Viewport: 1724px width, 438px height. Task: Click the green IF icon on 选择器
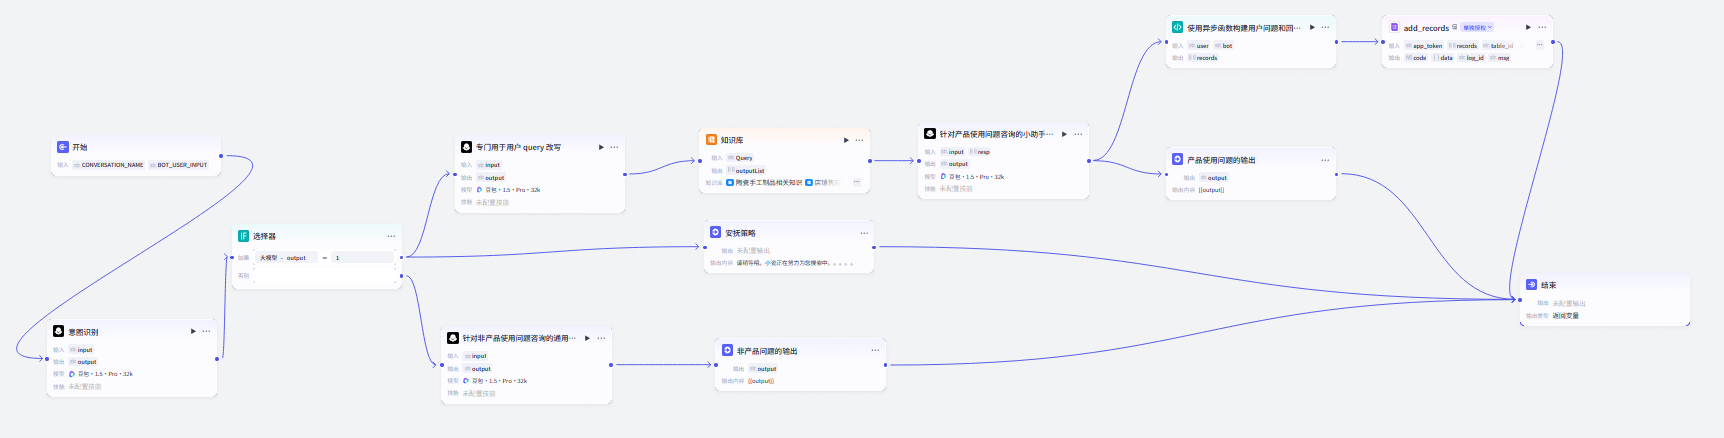[x=243, y=236]
